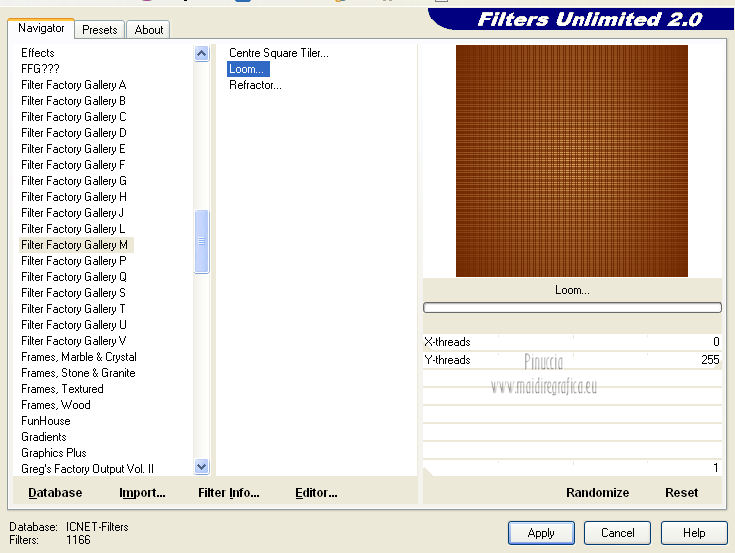Image resolution: width=735 pixels, height=553 pixels.
Task: Choose Filter Factory Gallery L
Action: pyautogui.click(x=73, y=229)
